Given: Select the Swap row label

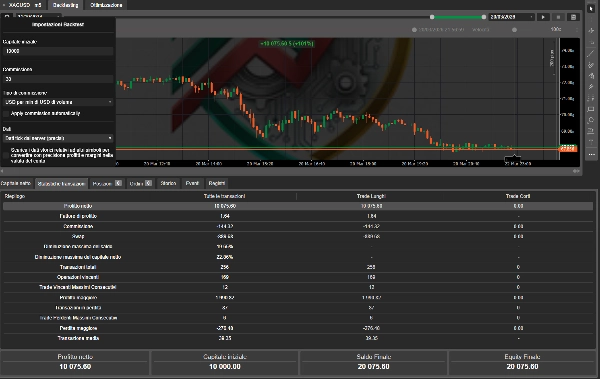Looking at the screenshot, I should pos(78,236).
